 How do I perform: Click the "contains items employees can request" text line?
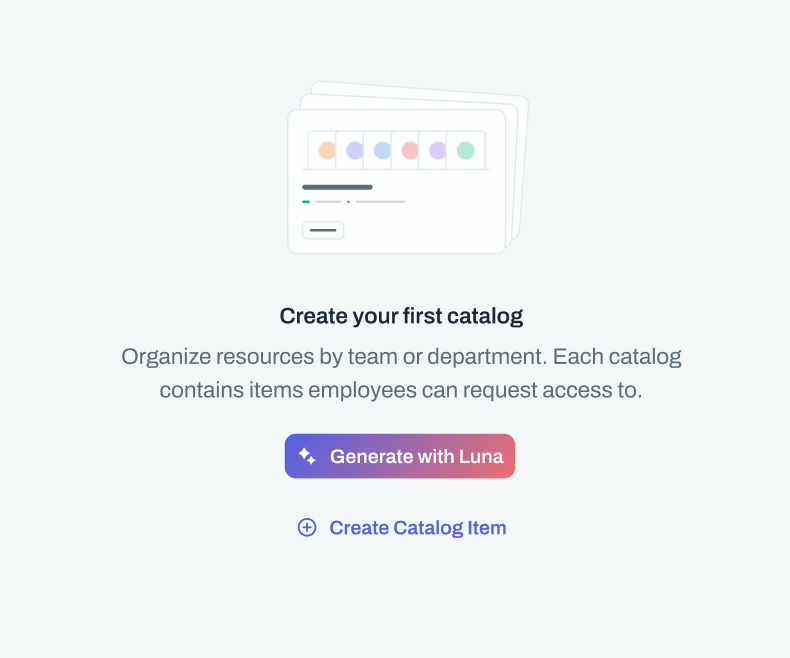pyautogui.click(x=401, y=390)
